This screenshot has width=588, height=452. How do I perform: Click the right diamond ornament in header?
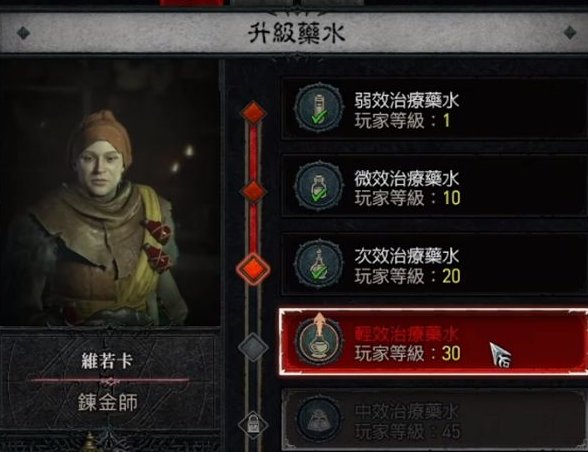tap(571, 32)
